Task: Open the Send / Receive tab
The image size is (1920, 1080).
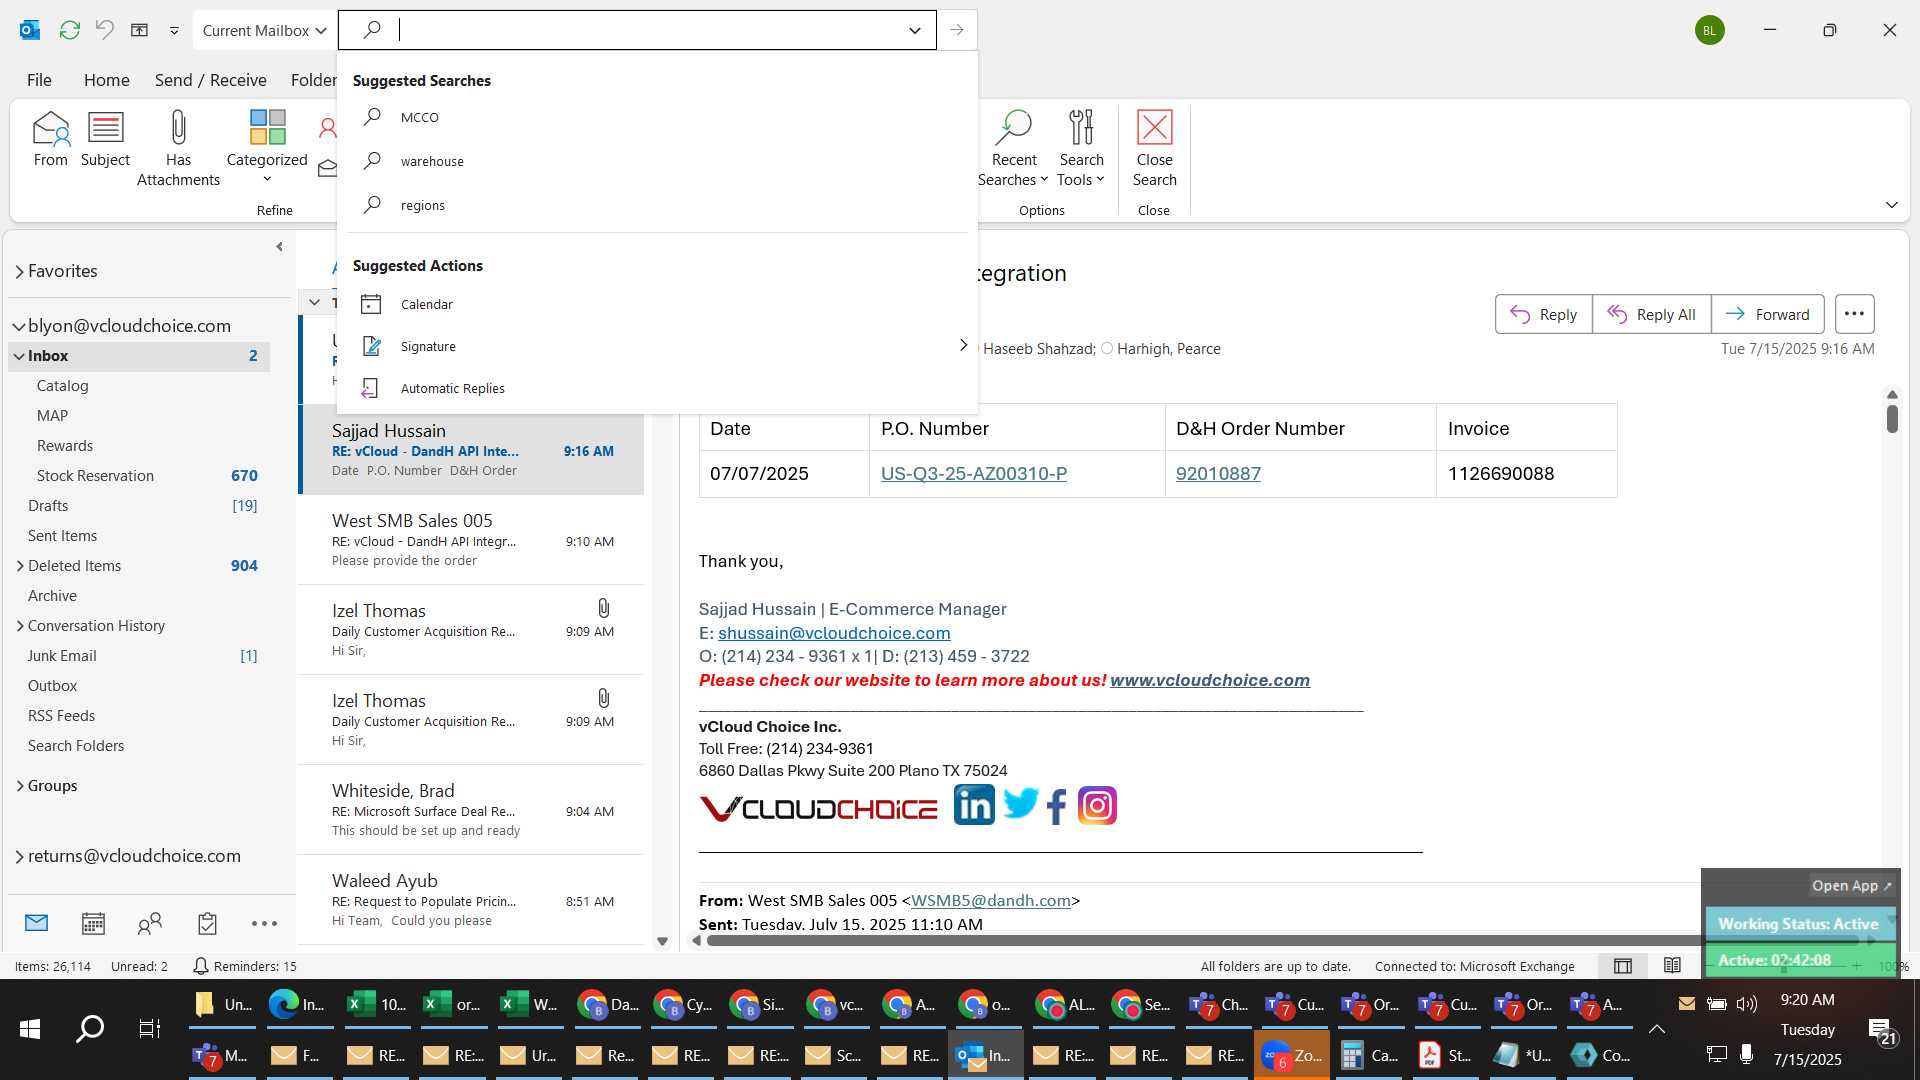Action: point(210,80)
